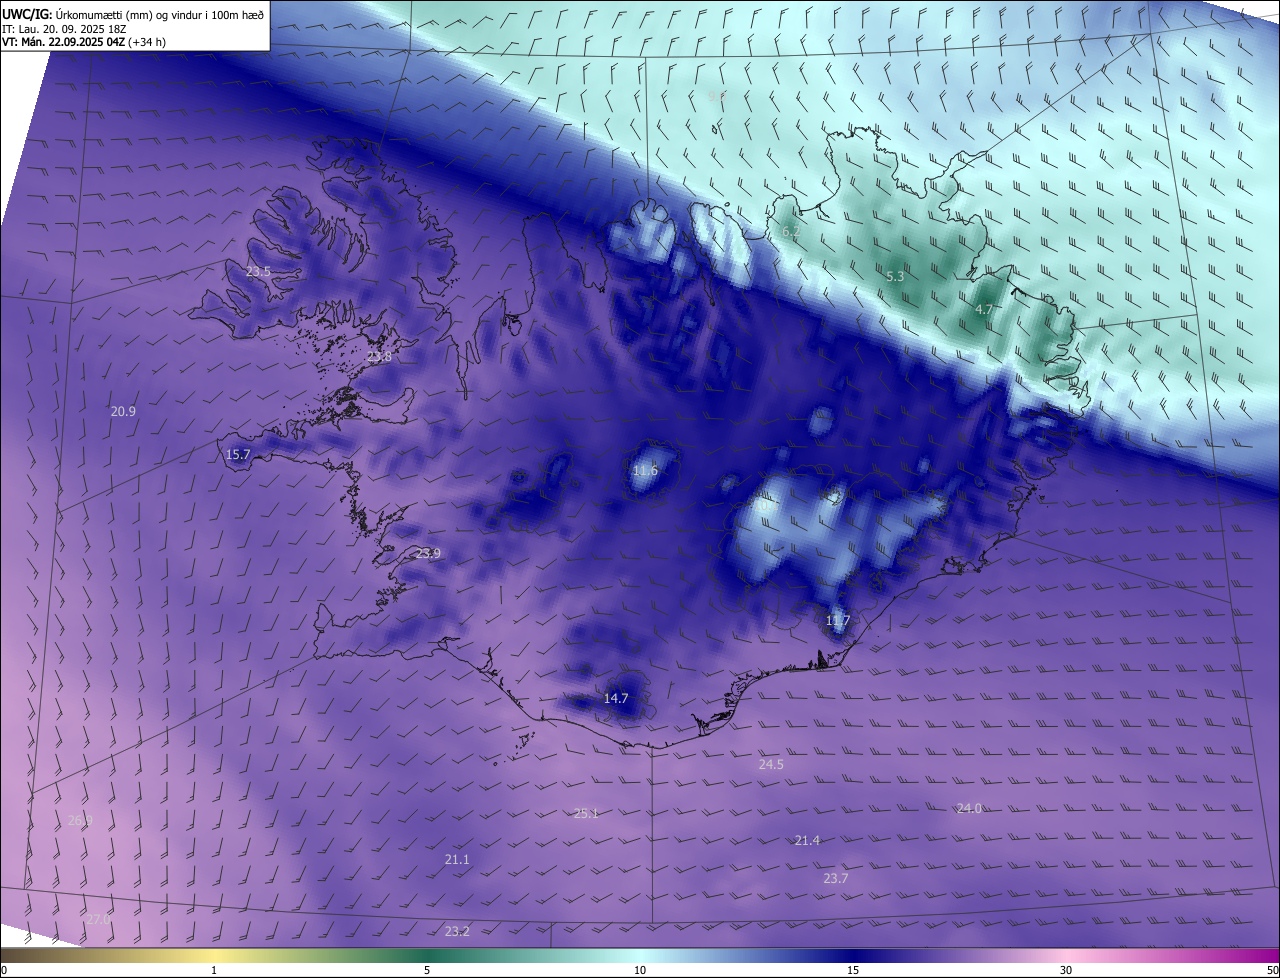Screen dimensions: 1280x978
Task: Click the 11.7 value label near the southeast coast
Action: pyautogui.click(x=838, y=621)
